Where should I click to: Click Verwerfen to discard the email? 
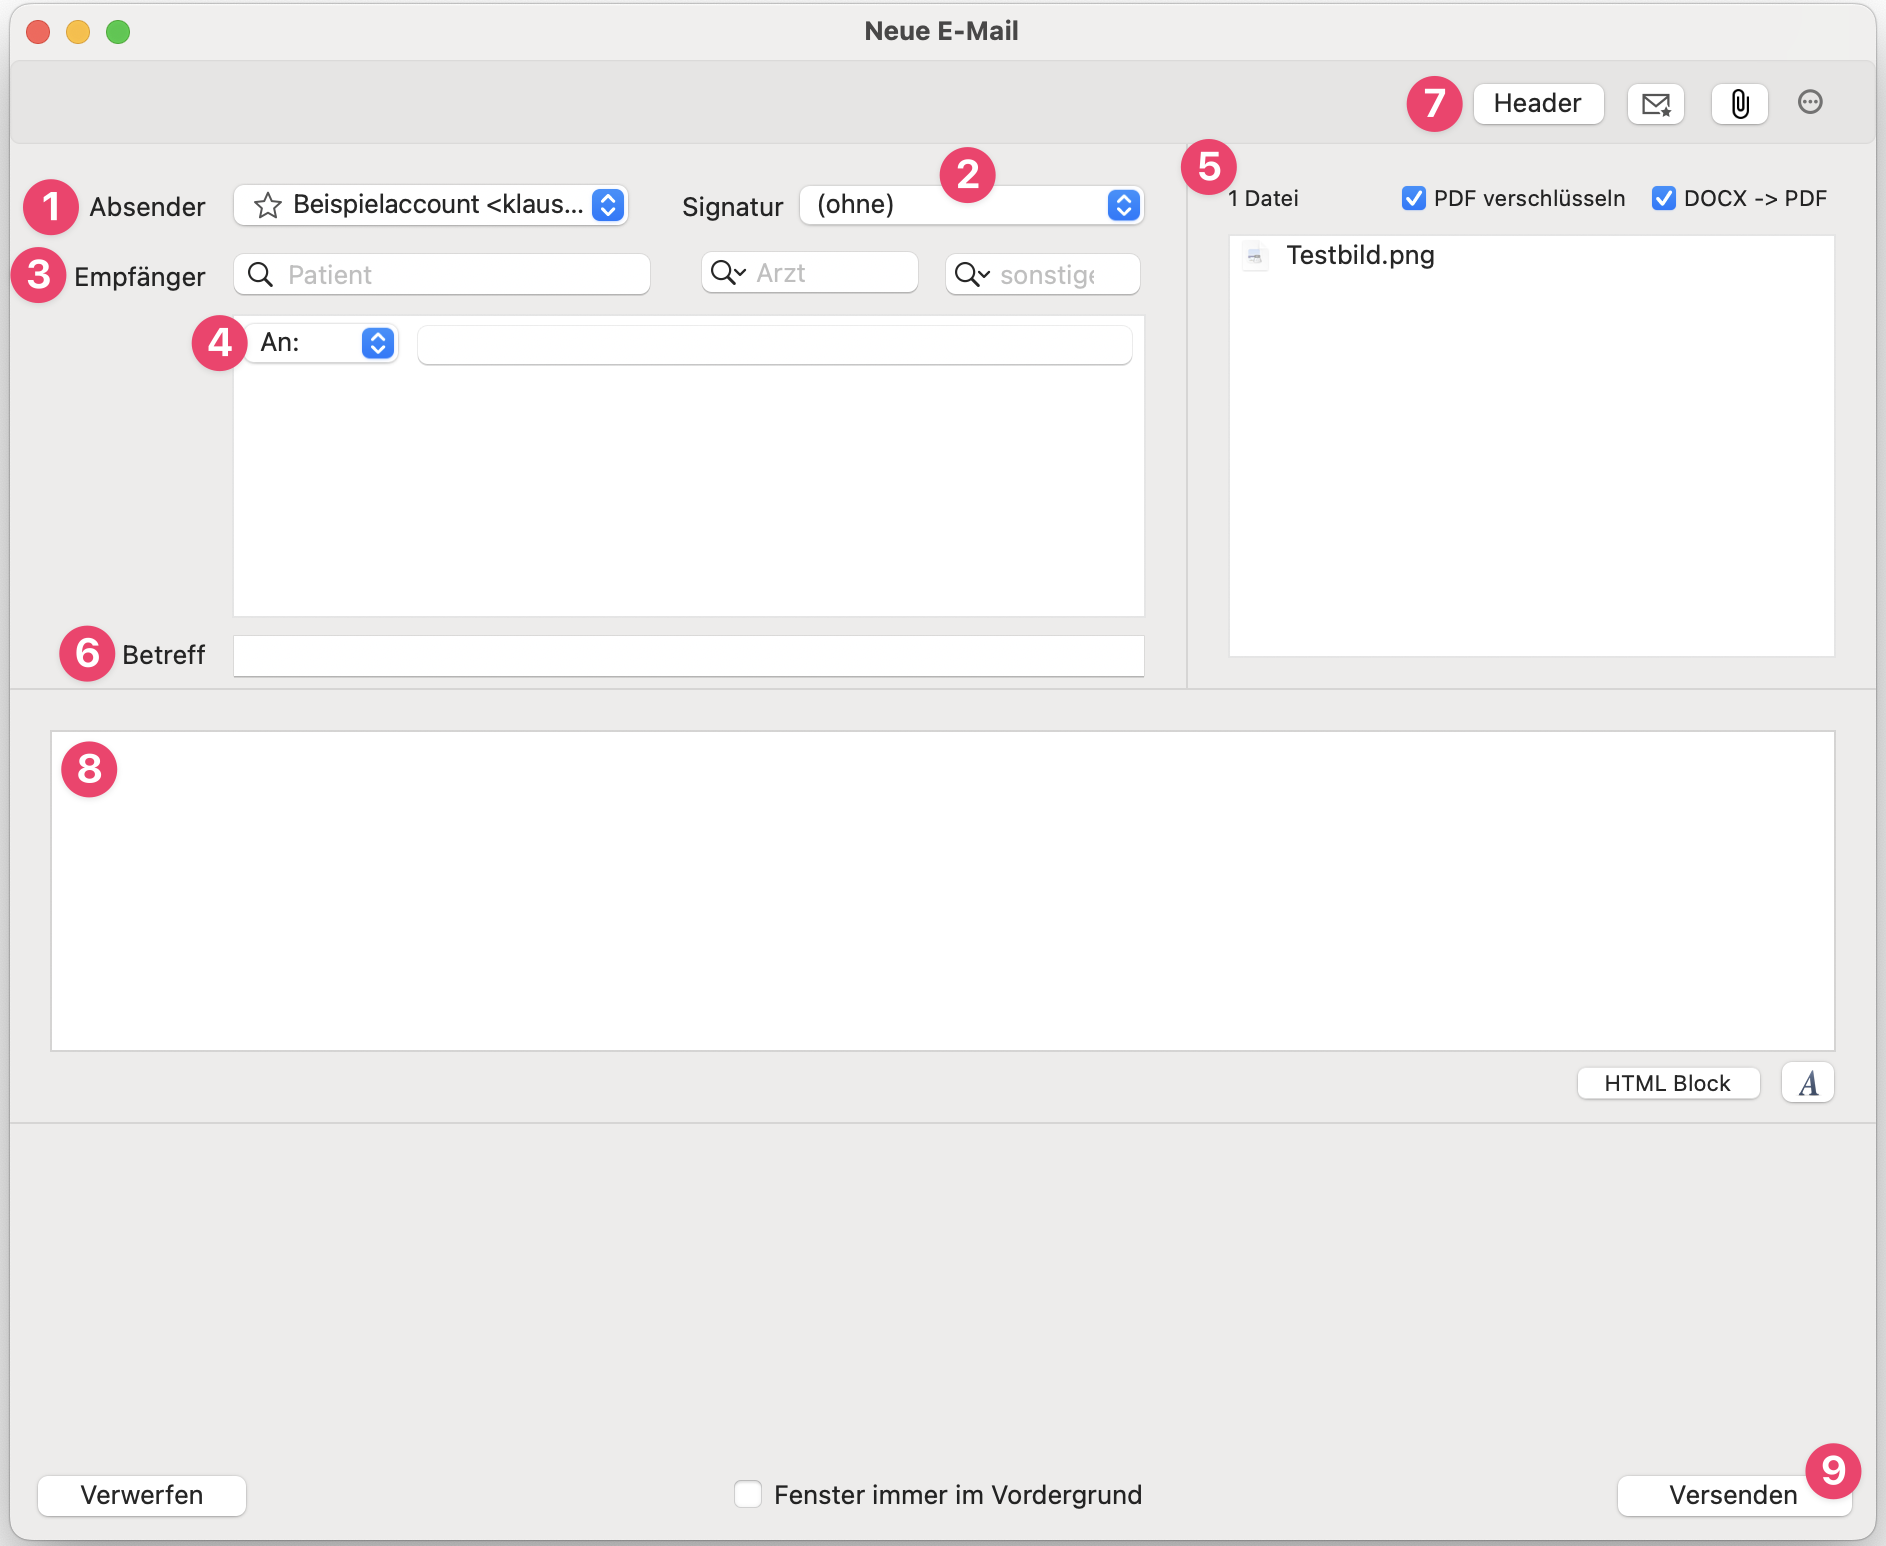(142, 1495)
